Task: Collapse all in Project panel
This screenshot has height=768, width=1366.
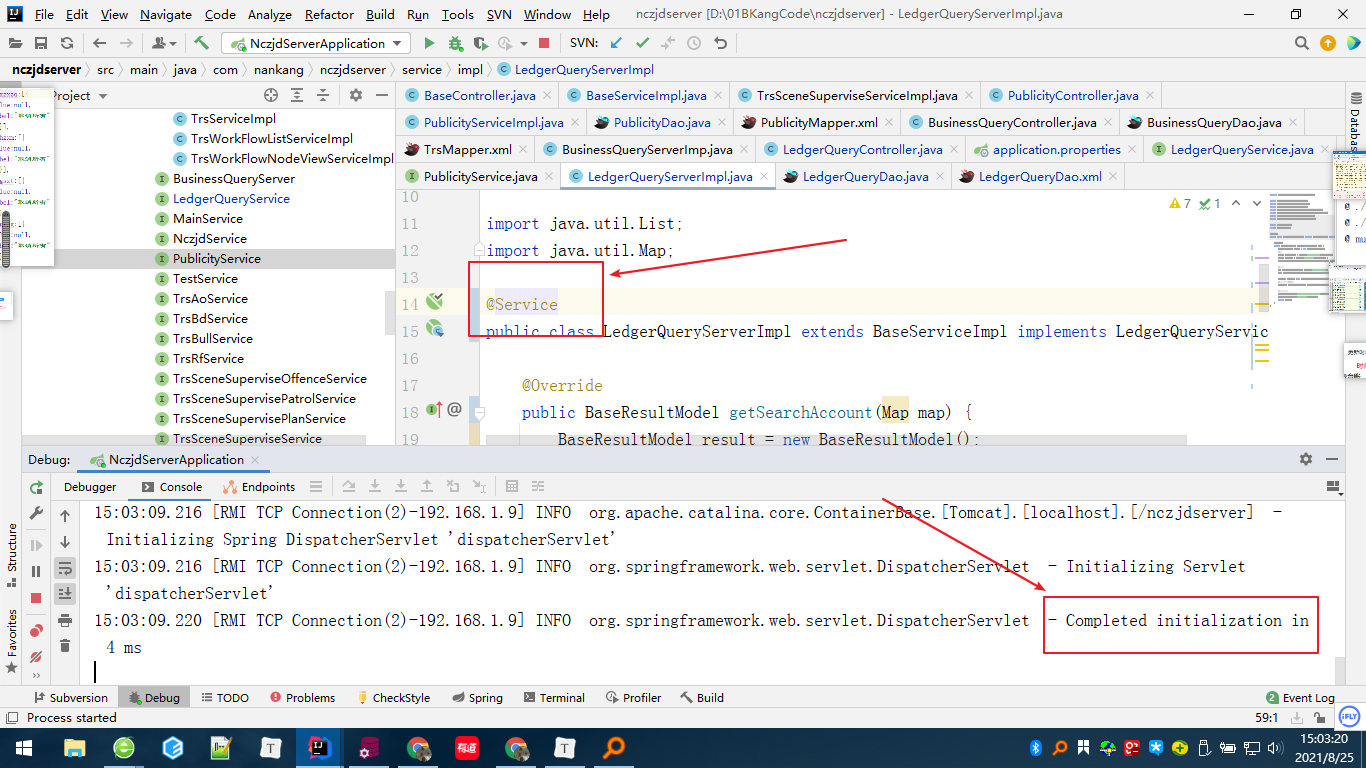Action: [x=323, y=95]
